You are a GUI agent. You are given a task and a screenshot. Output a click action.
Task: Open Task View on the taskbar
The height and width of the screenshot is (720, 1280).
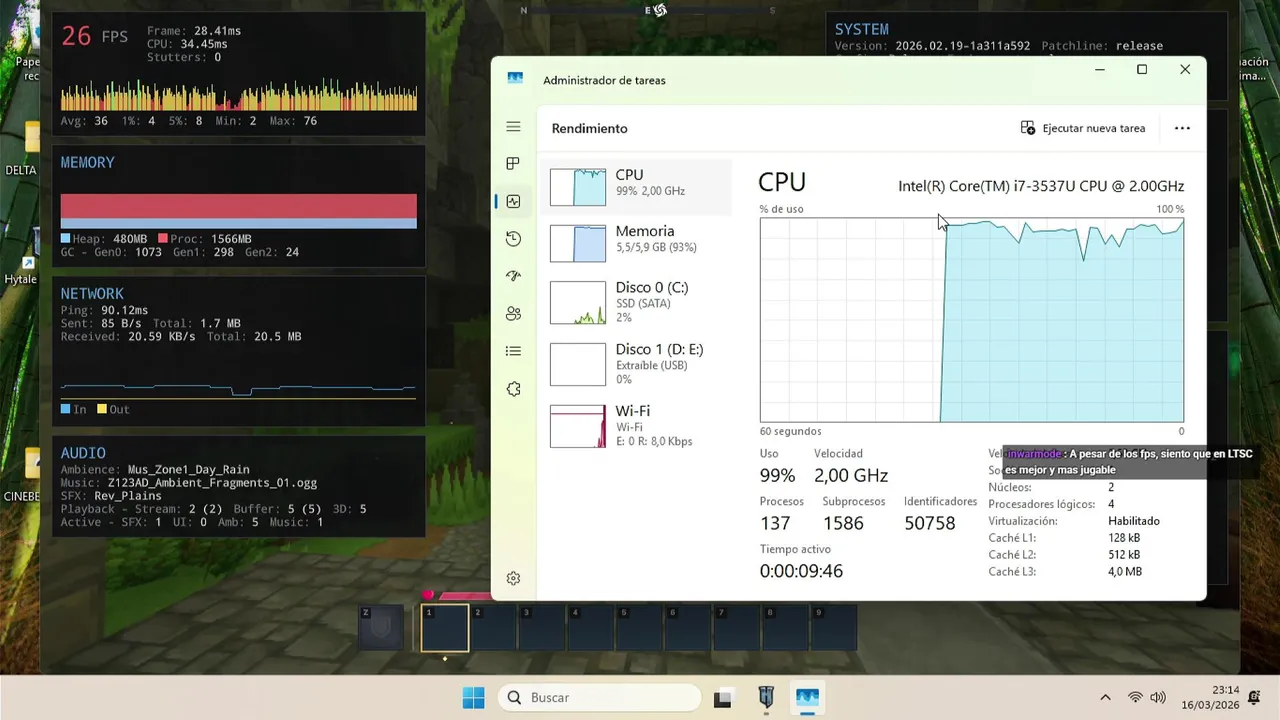point(722,698)
